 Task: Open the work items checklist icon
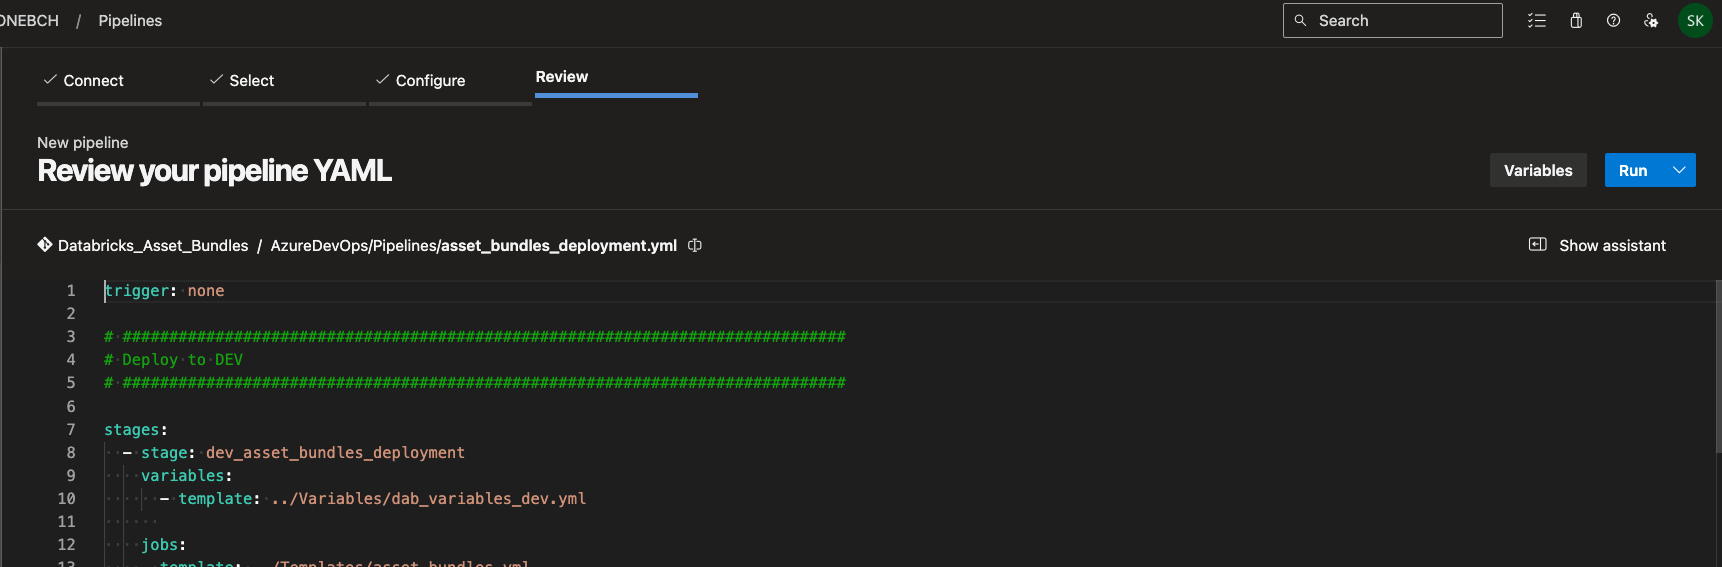click(x=1537, y=21)
